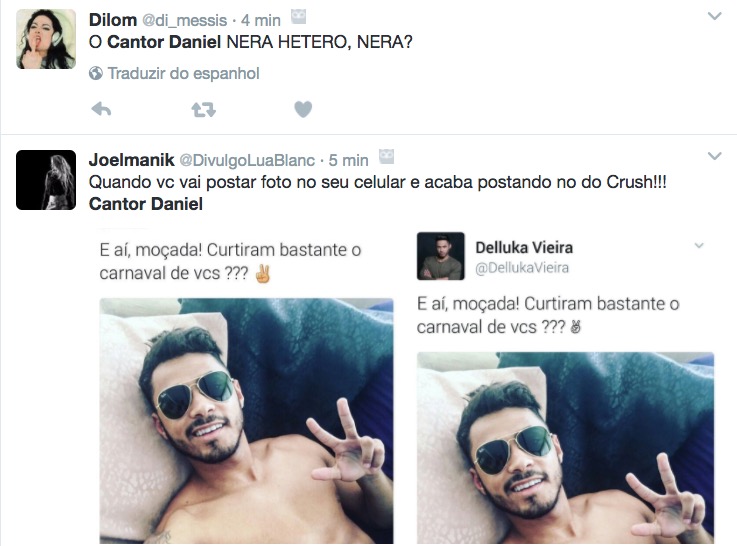Like Dilom's tweet with the heart icon

pyautogui.click(x=303, y=109)
